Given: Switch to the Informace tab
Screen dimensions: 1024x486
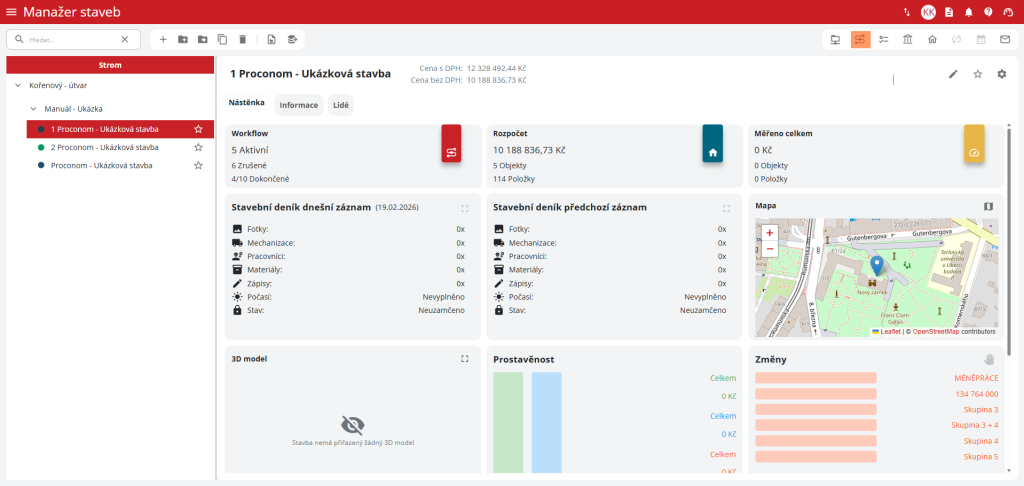Looking at the screenshot, I should tap(298, 105).
